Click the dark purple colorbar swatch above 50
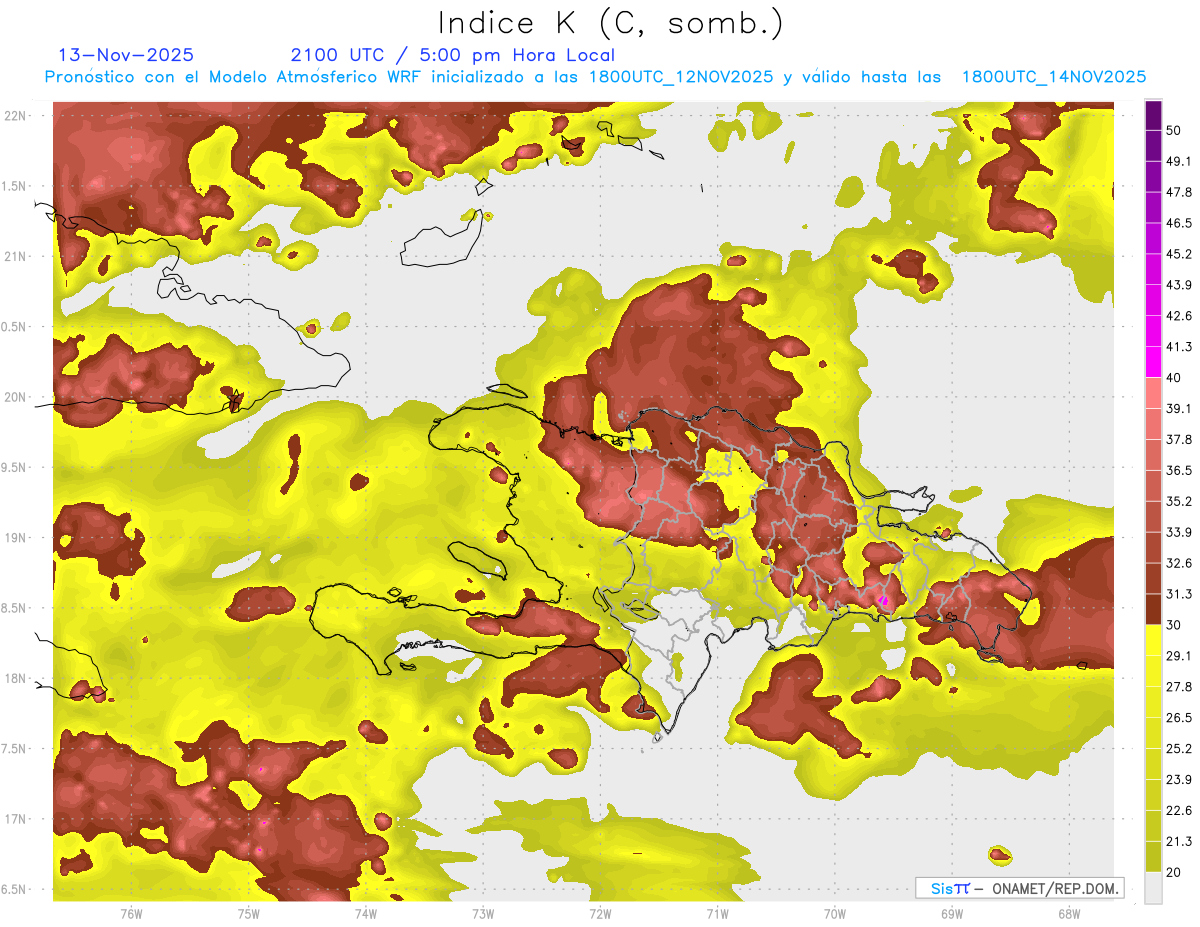The height and width of the screenshot is (927, 1200). 1153,116
